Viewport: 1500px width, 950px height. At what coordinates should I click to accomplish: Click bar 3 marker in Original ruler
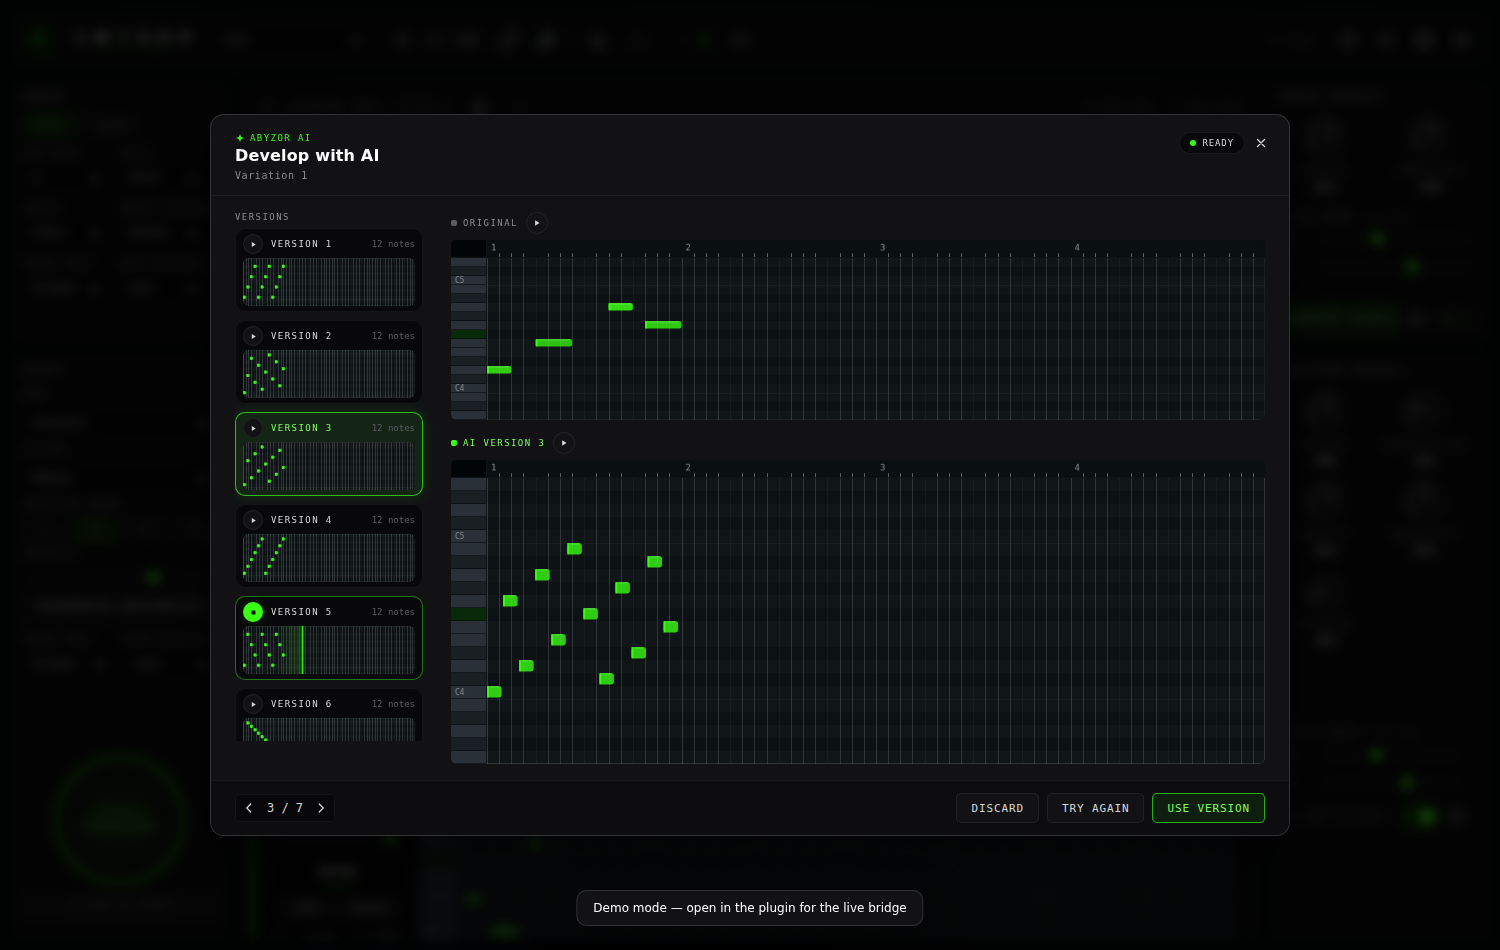[882, 248]
